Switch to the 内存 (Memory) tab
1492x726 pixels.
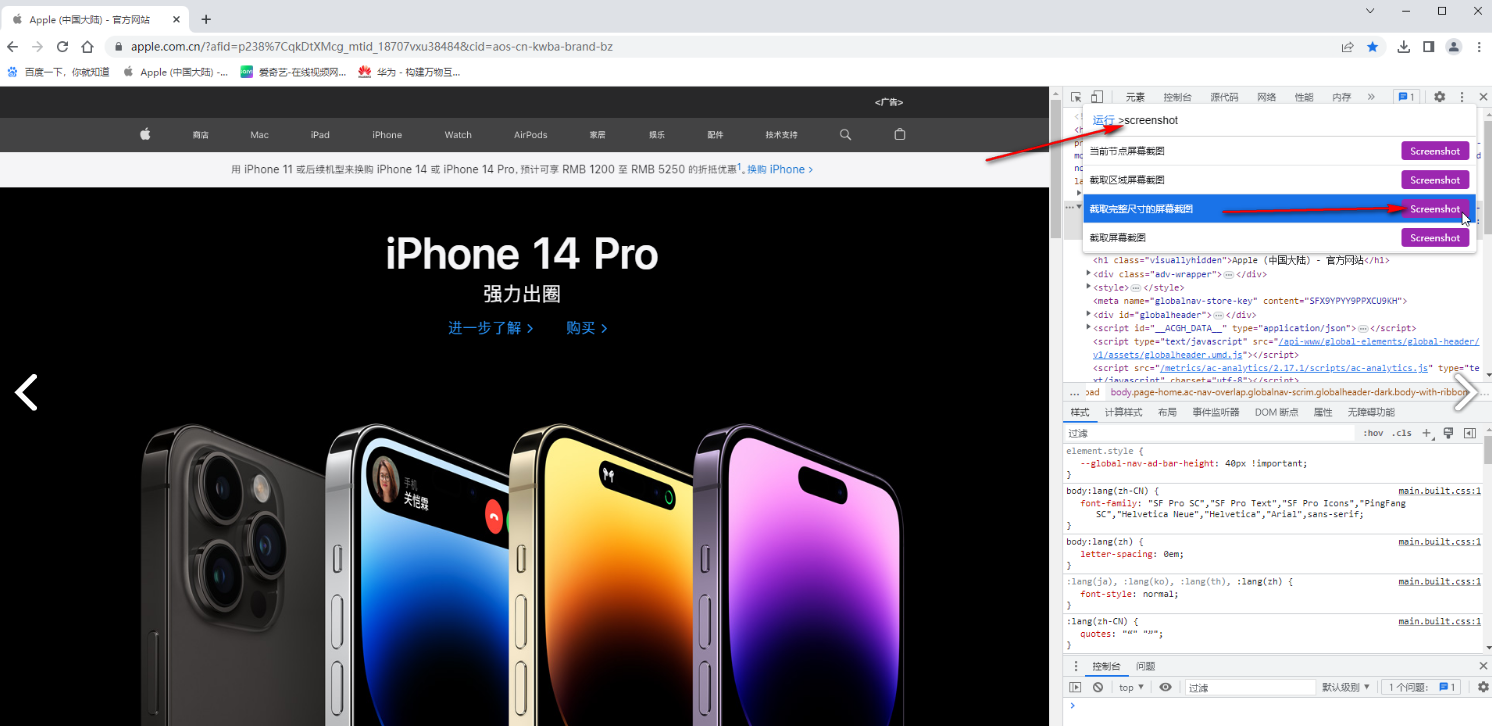(1341, 97)
